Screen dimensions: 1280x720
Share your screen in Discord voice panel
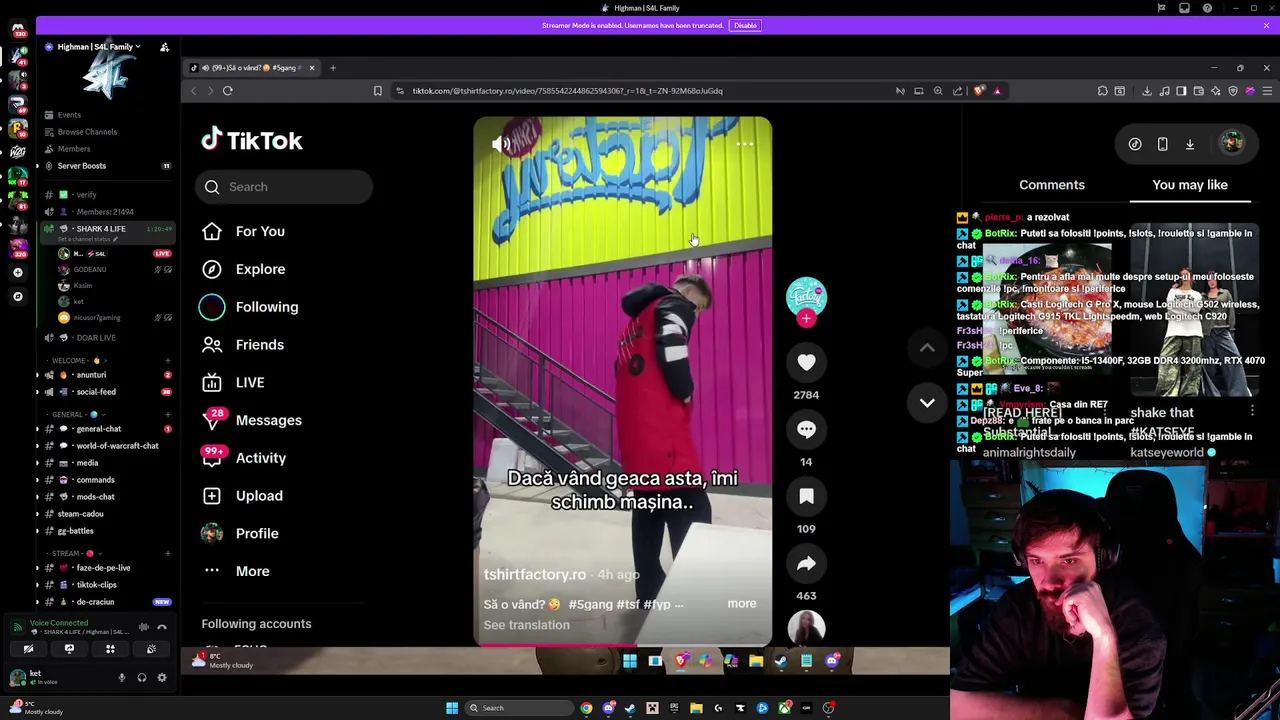click(x=69, y=649)
